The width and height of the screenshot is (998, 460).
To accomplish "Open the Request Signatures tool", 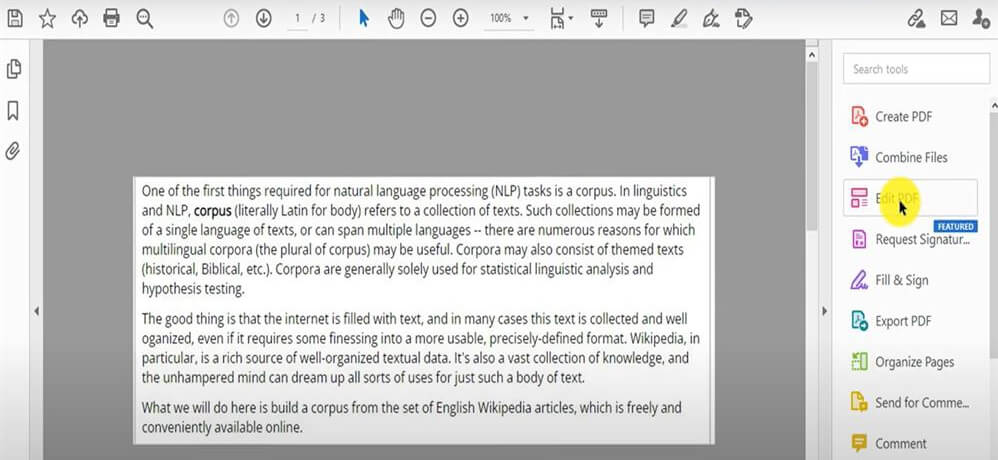I will [x=910, y=239].
